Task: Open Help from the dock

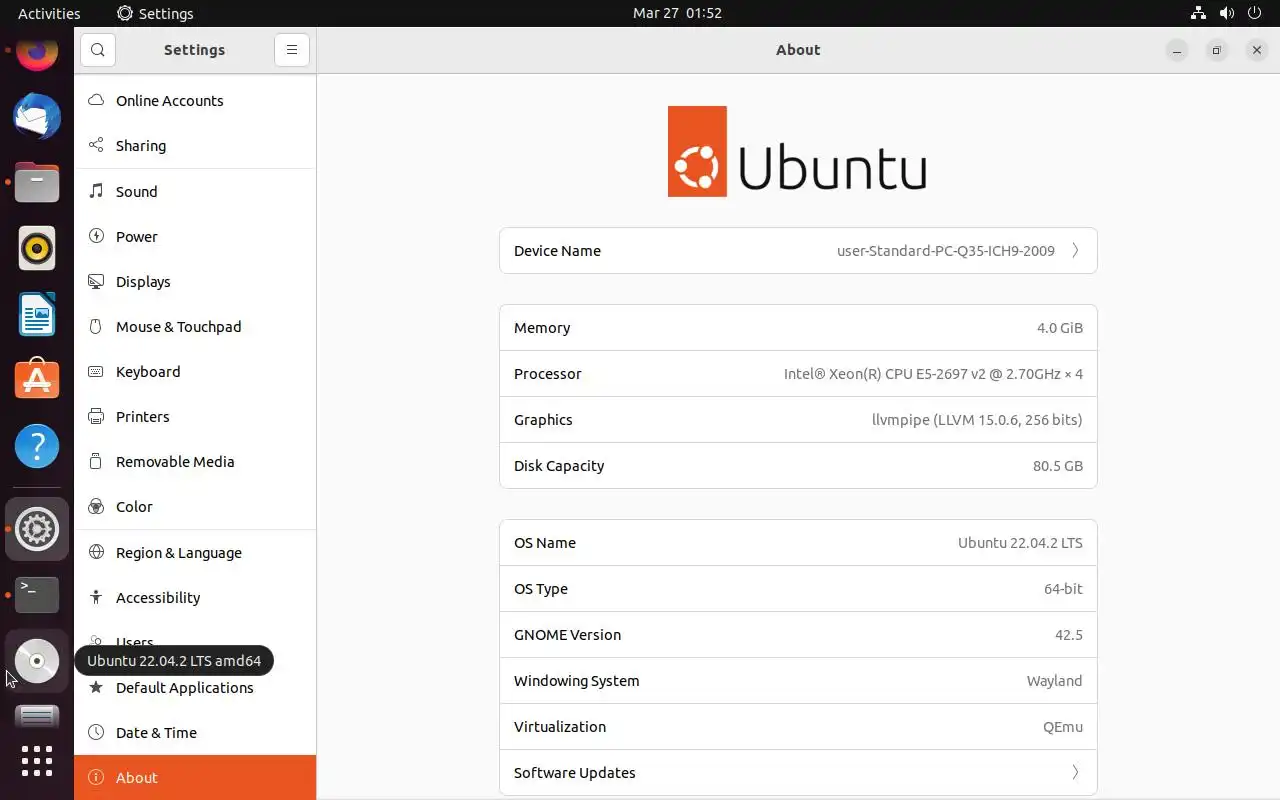Action: pos(37,446)
